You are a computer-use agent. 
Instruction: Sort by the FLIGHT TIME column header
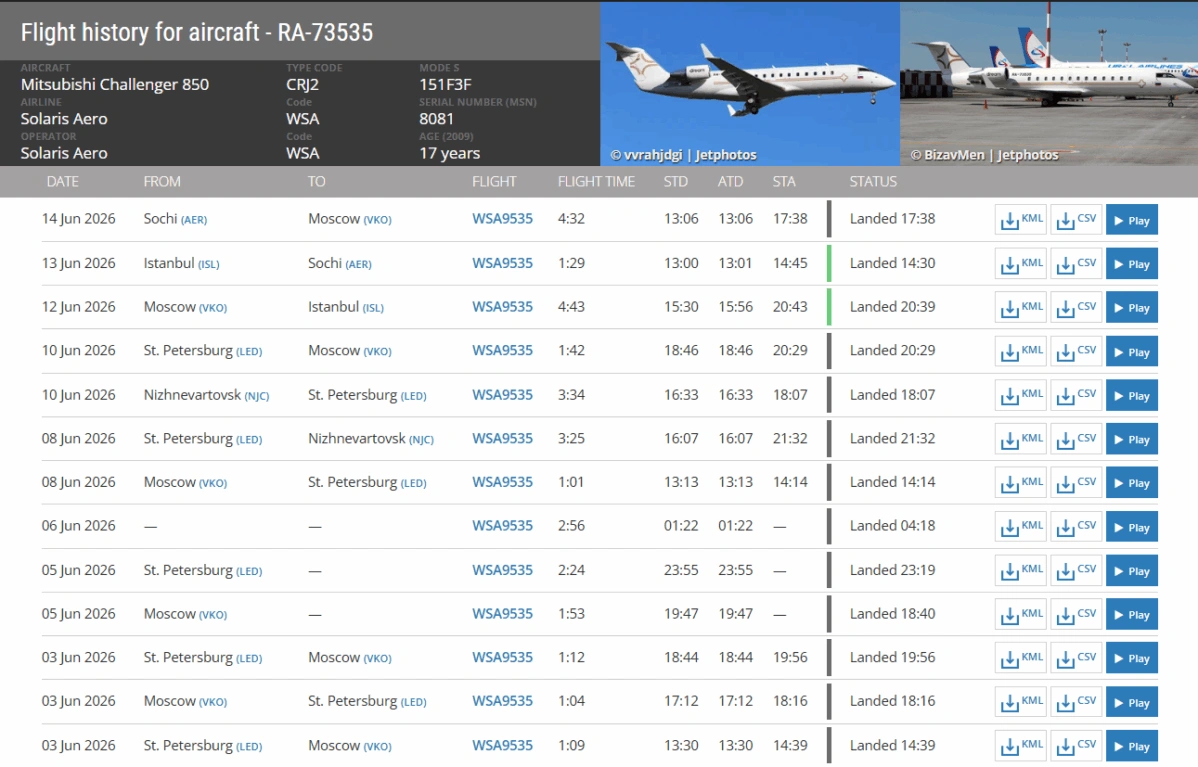click(x=596, y=182)
